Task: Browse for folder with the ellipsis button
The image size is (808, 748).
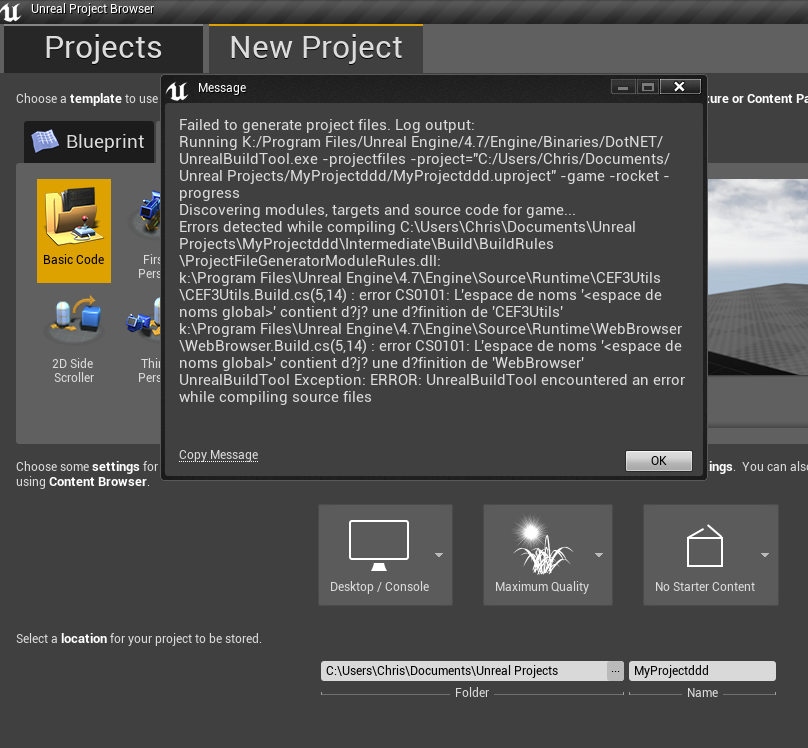Action: [x=615, y=671]
